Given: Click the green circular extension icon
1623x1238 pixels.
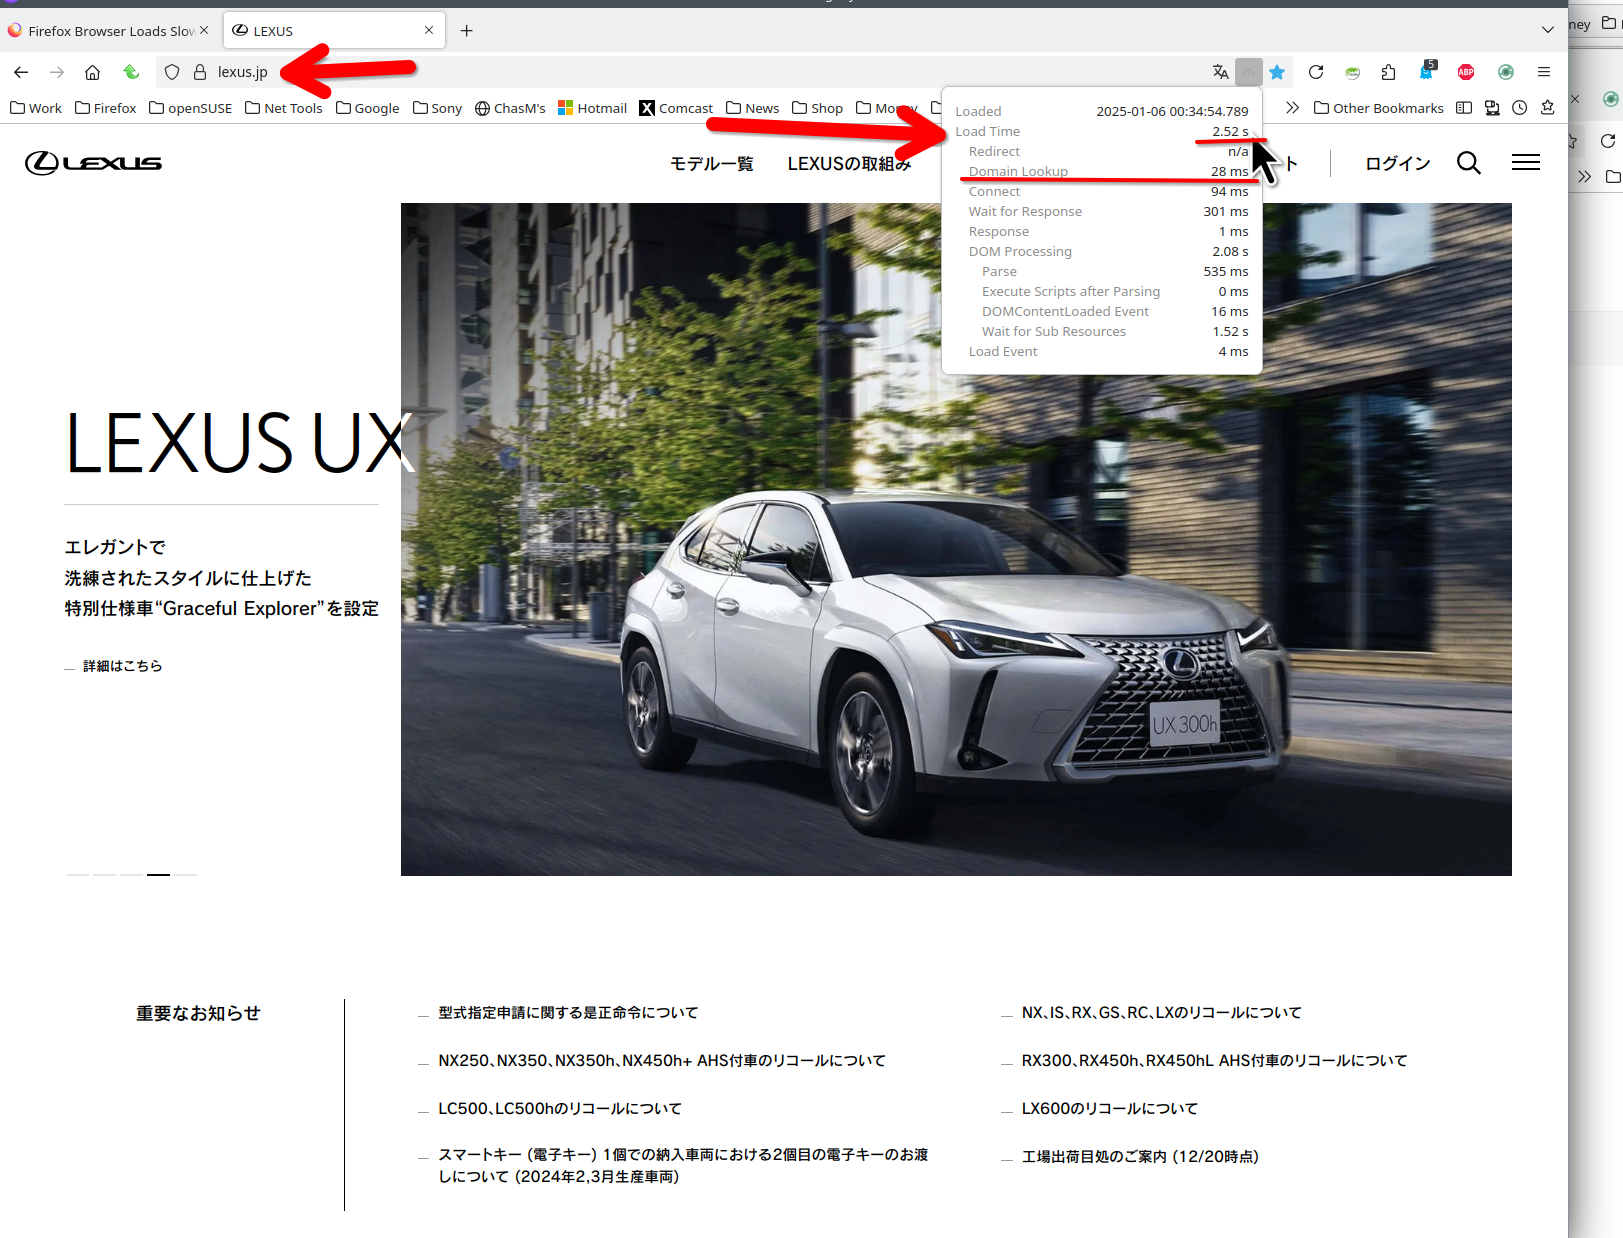Looking at the screenshot, I should tap(1506, 72).
